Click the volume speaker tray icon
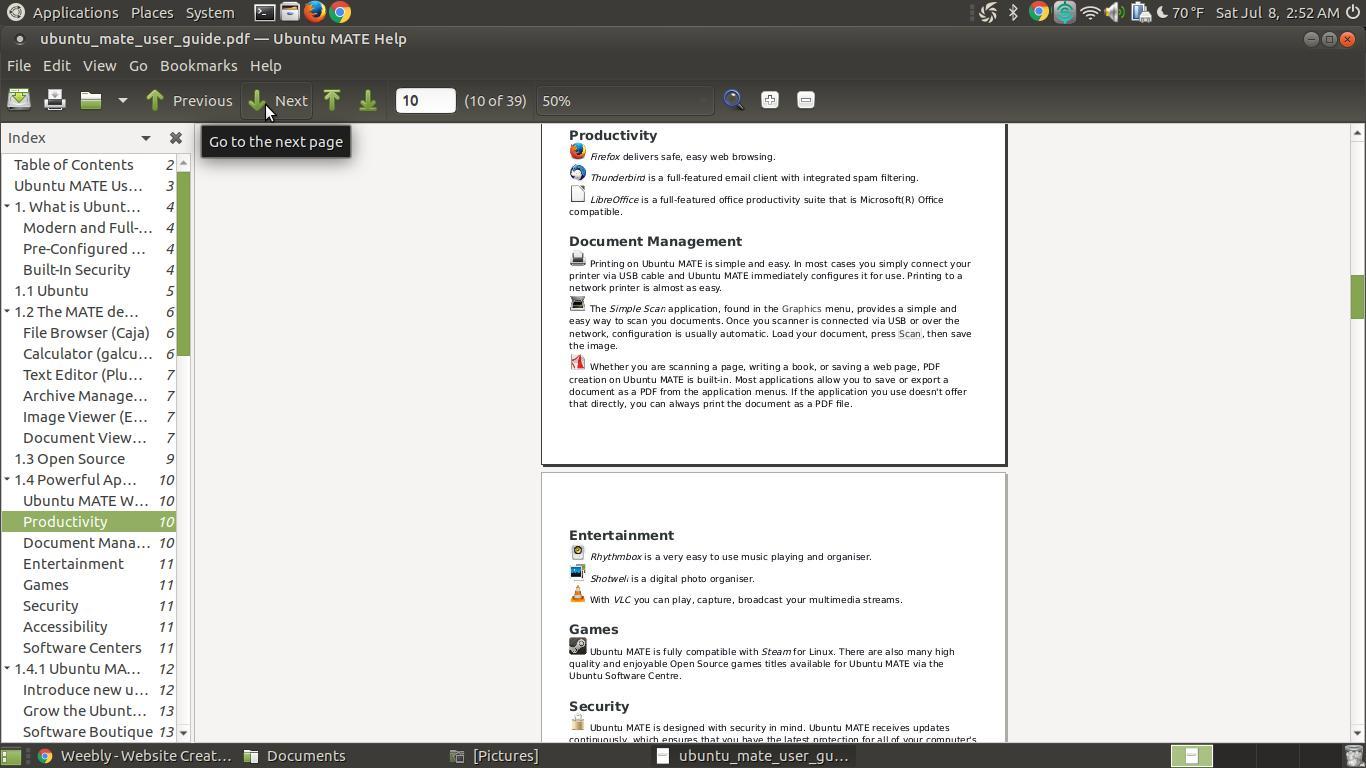Screen dimensions: 1366x768 click(x=1114, y=13)
